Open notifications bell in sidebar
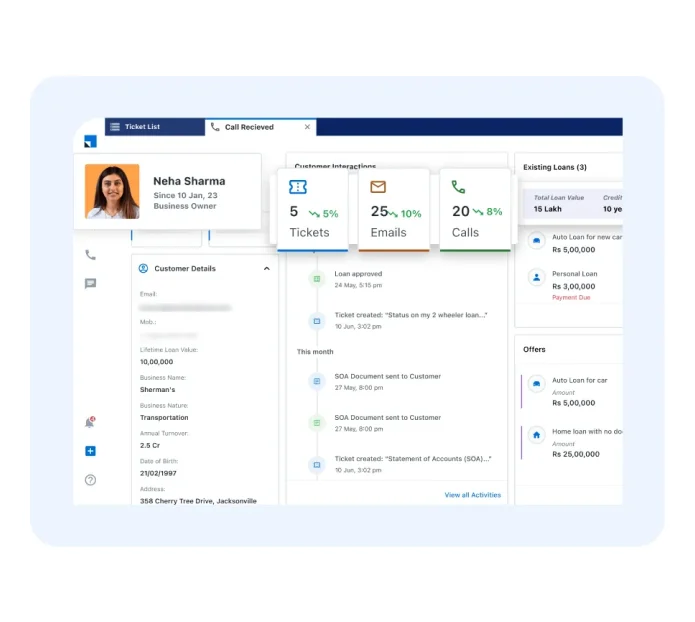Image resolution: width=695 pixels, height=622 pixels. 90,422
